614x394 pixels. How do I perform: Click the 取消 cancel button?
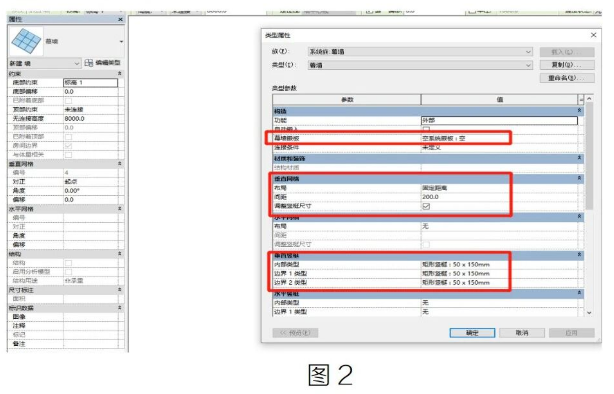522,333
